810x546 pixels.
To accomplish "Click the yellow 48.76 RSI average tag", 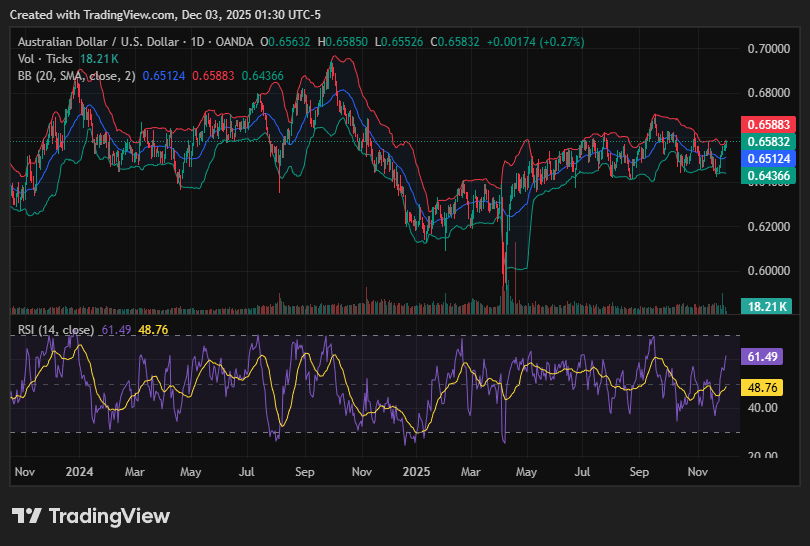I will (760, 387).
